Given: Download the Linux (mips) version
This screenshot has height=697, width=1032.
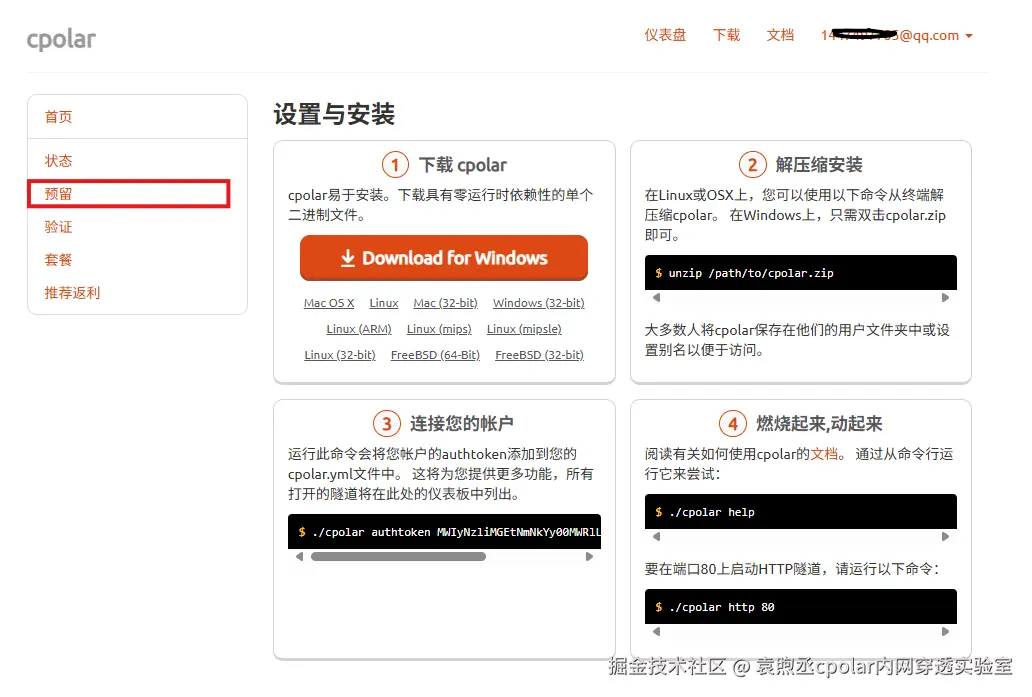Looking at the screenshot, I should click(x=439, y=329).
